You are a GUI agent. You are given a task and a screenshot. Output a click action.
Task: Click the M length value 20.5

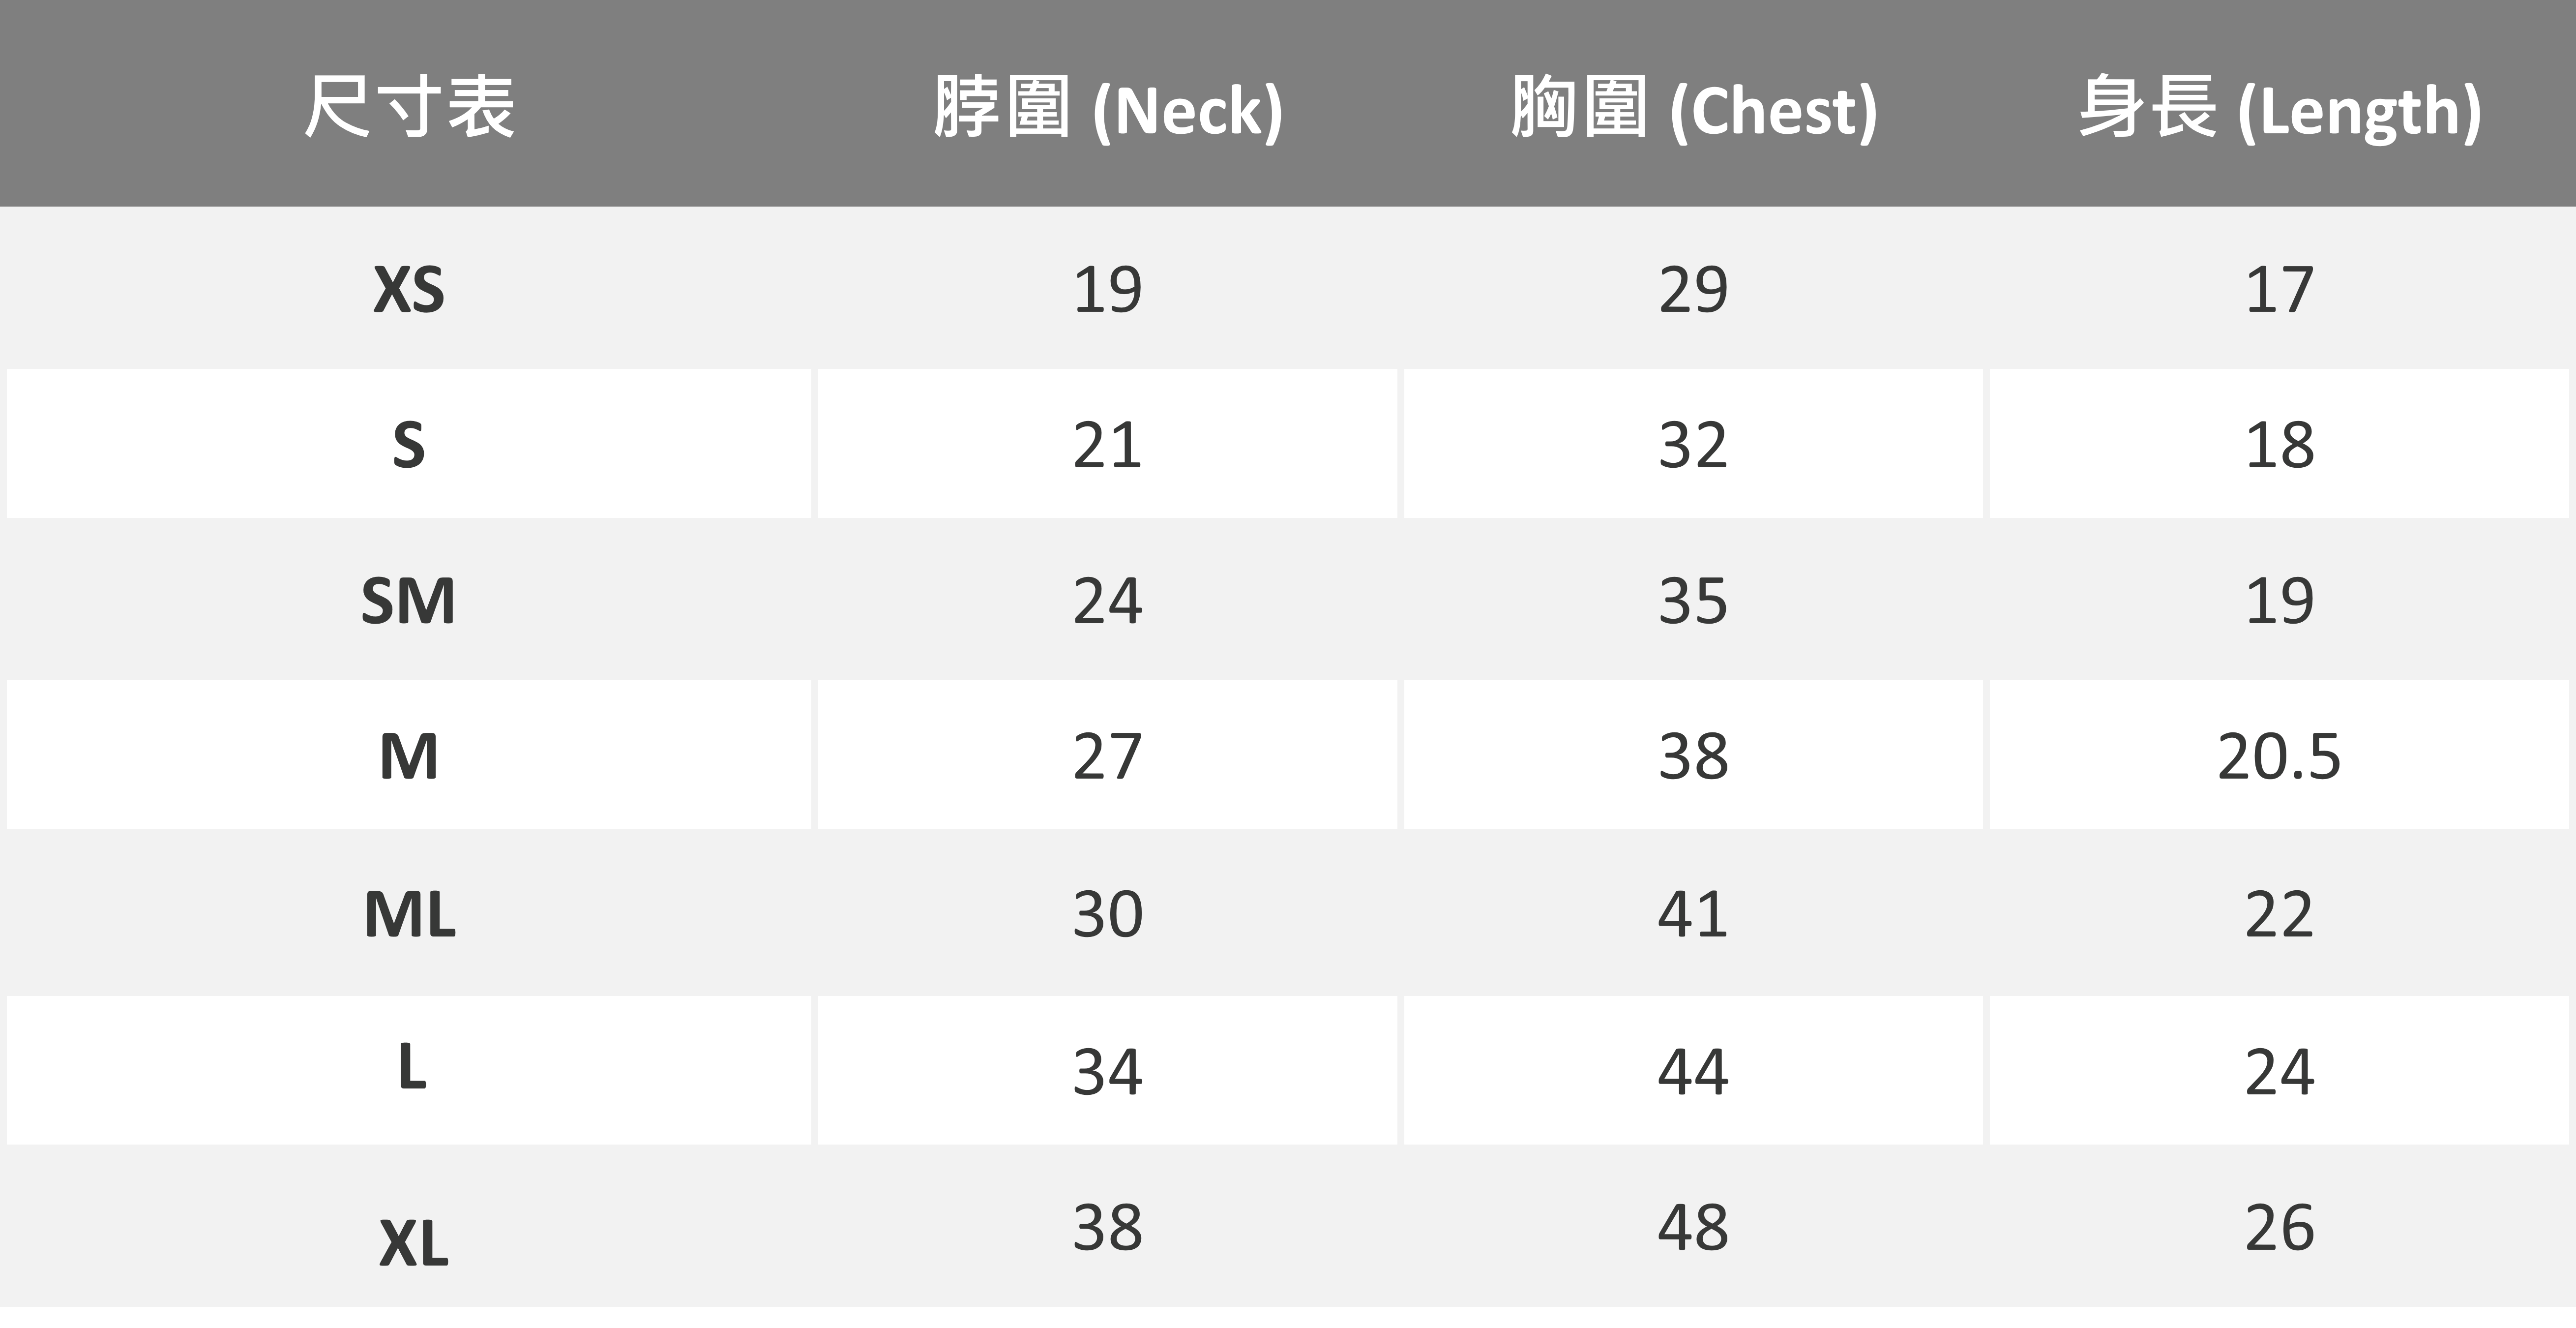[x=2279, y=756]
